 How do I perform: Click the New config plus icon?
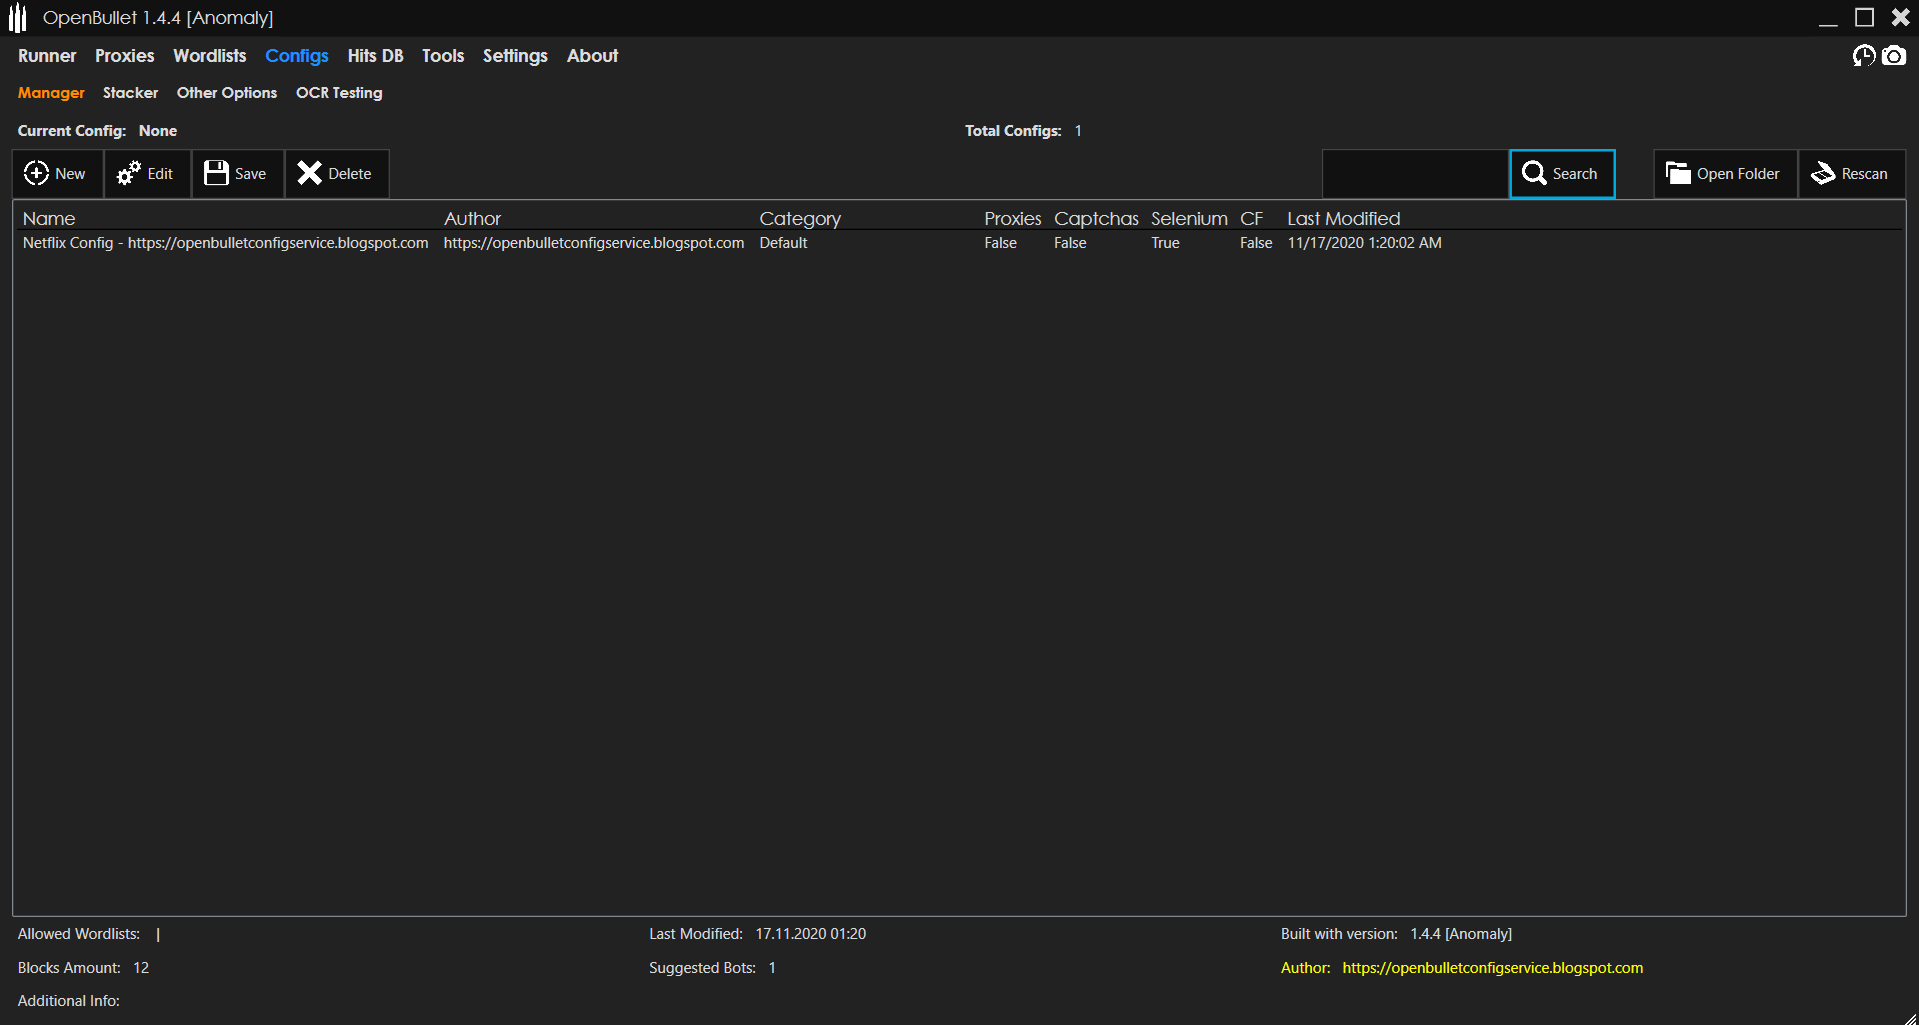tap(36, 173)
